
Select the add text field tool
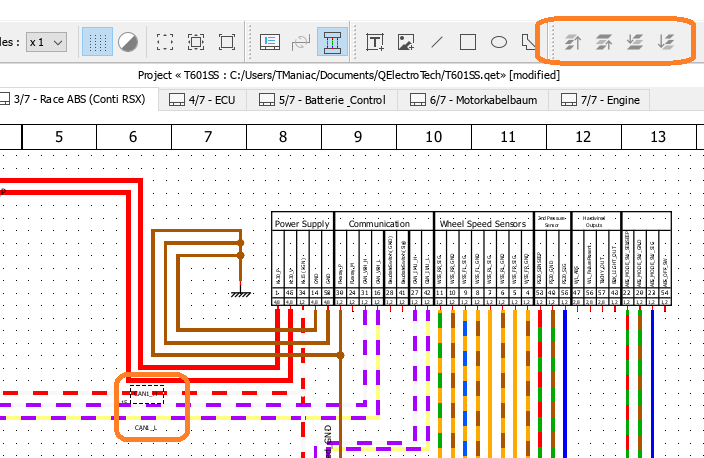click(375, 42)
